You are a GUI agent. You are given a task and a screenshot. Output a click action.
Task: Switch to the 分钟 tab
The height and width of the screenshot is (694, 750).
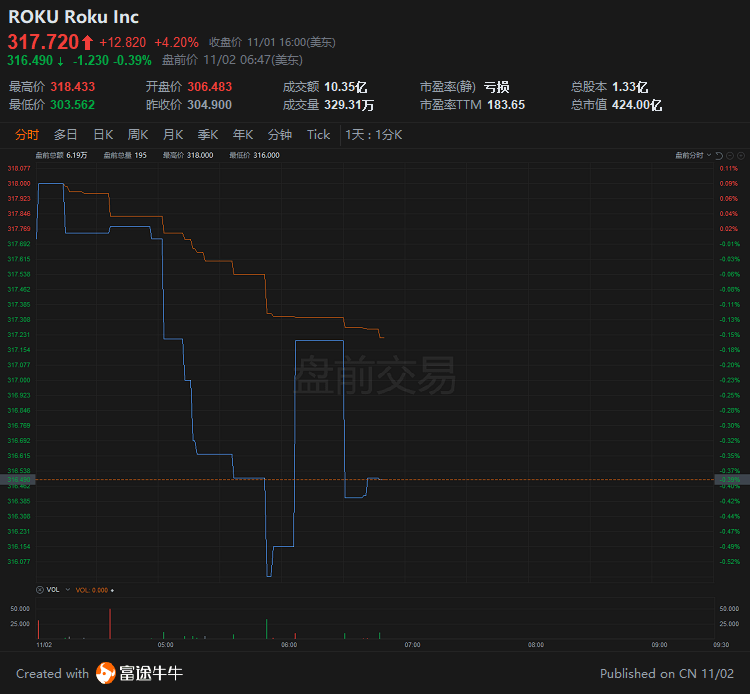coord(280,135)
